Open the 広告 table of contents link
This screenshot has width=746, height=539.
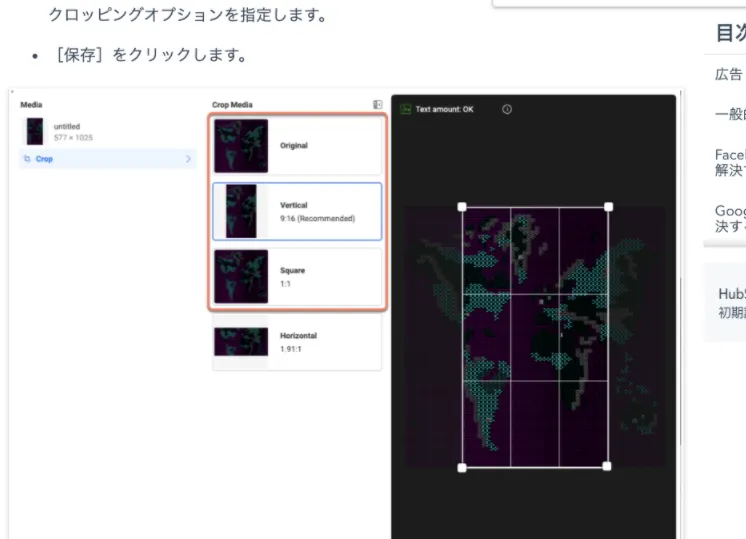click(x=729, y=74)
